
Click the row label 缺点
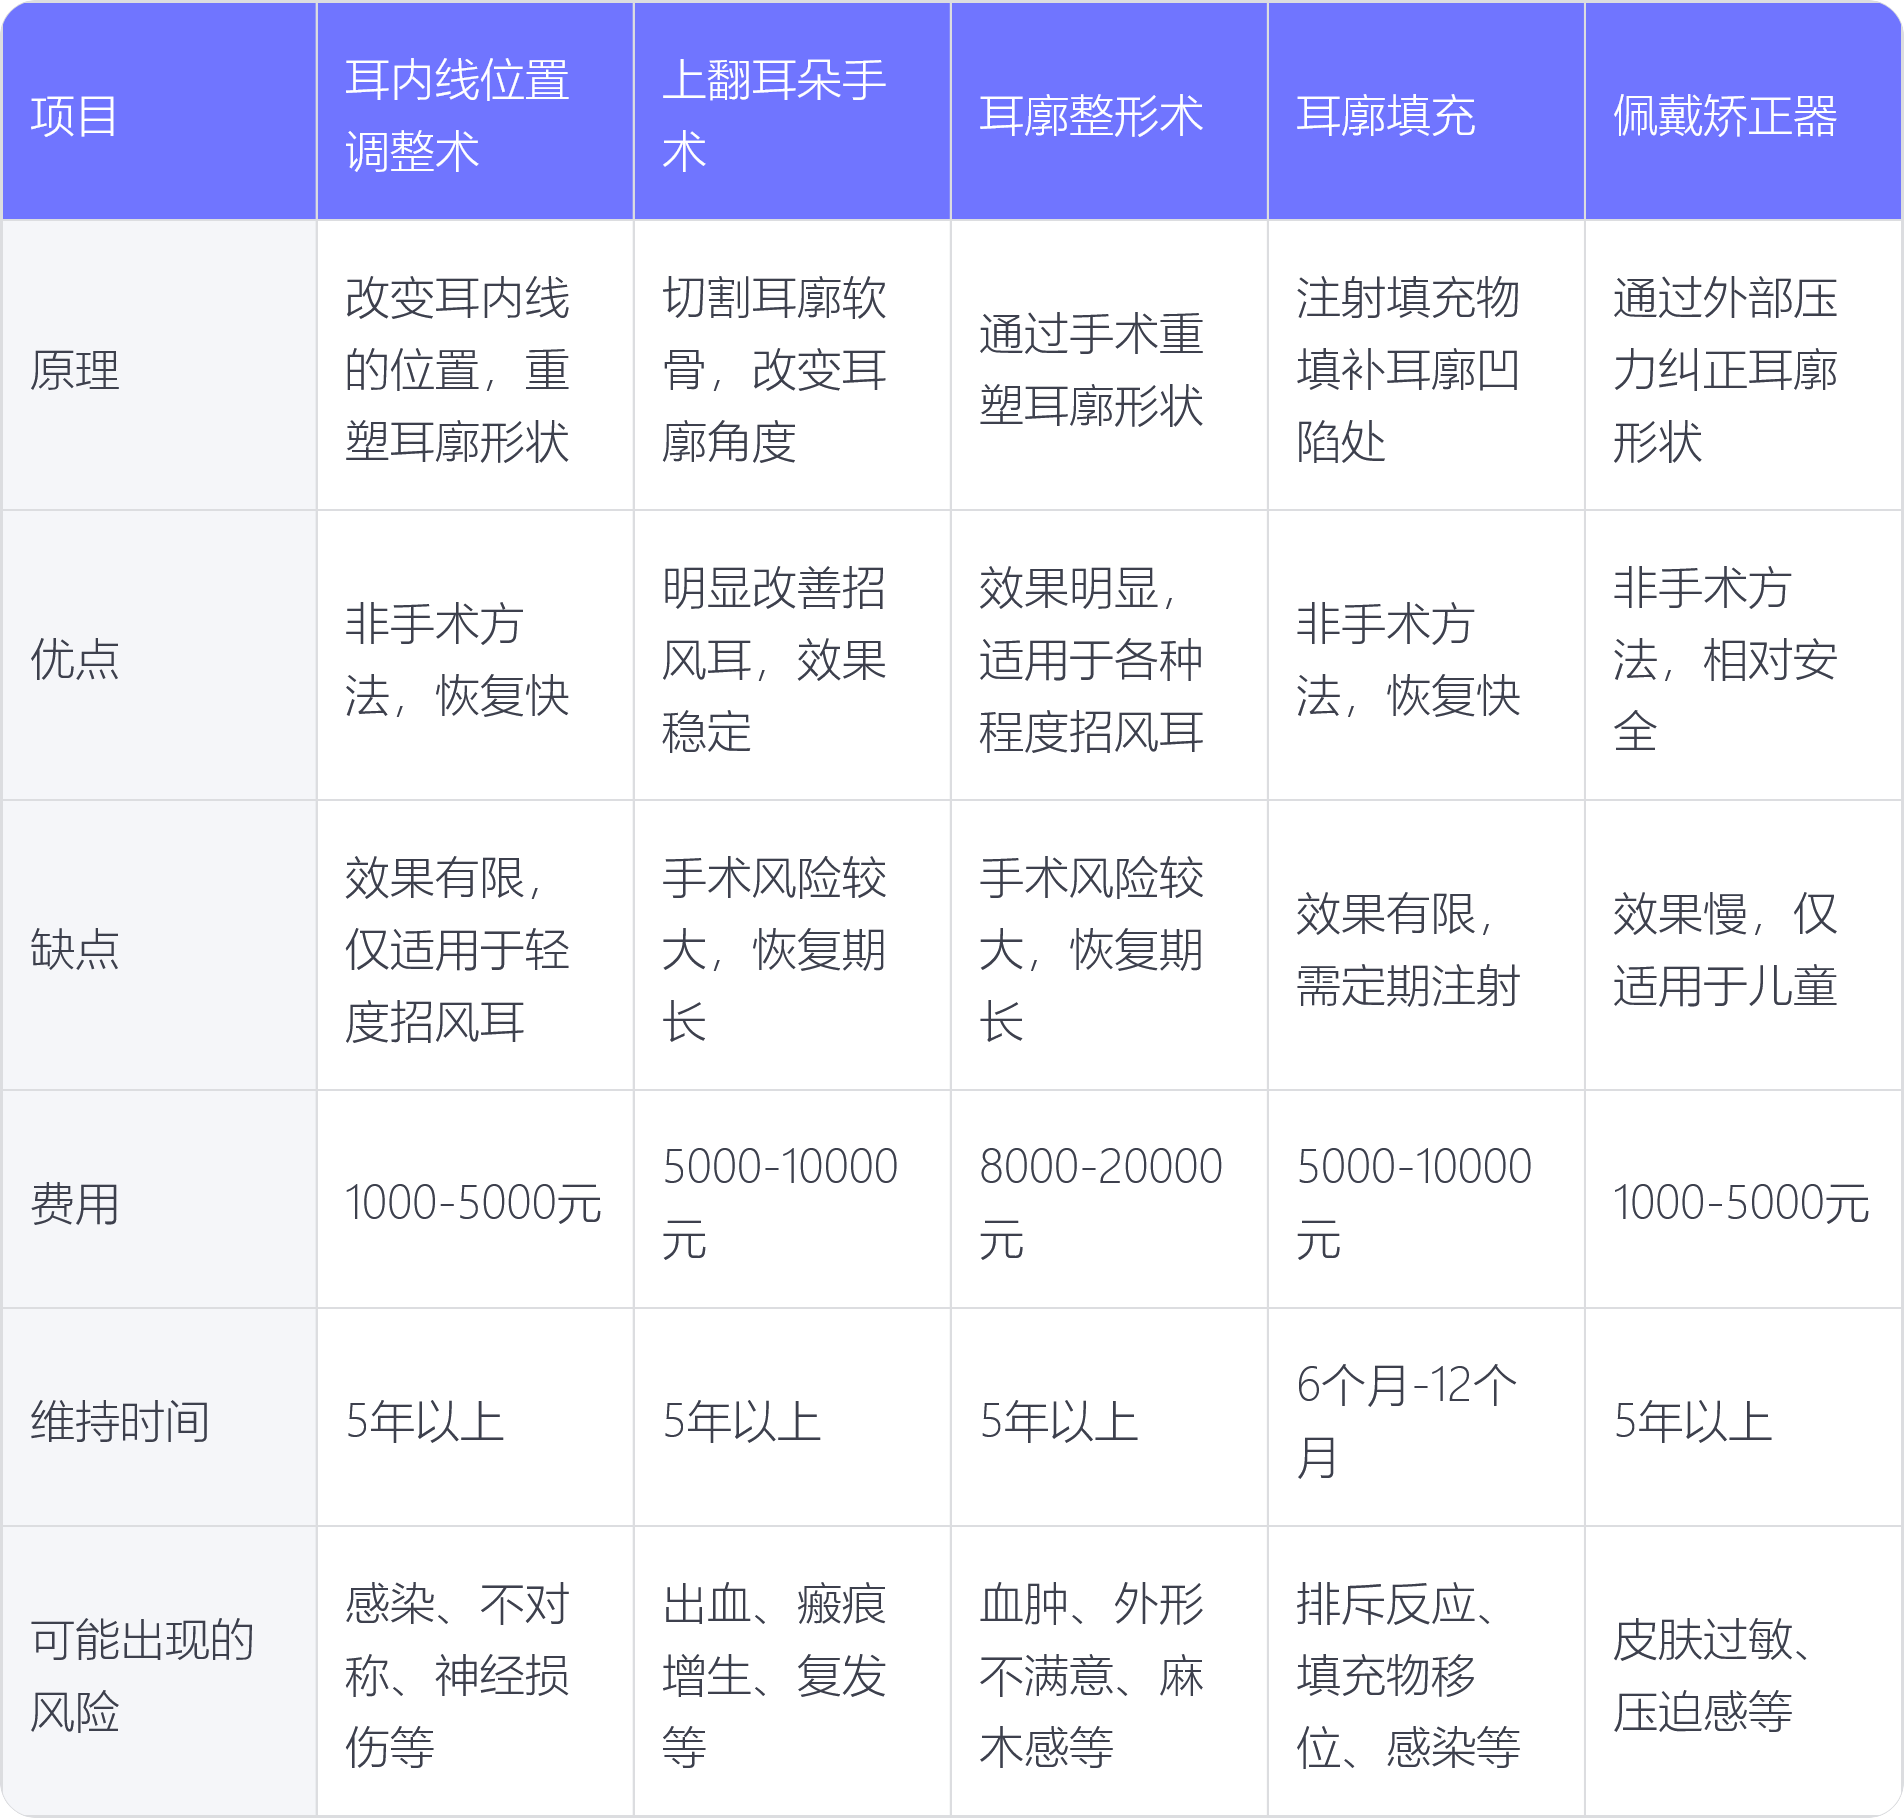point(159,945)
